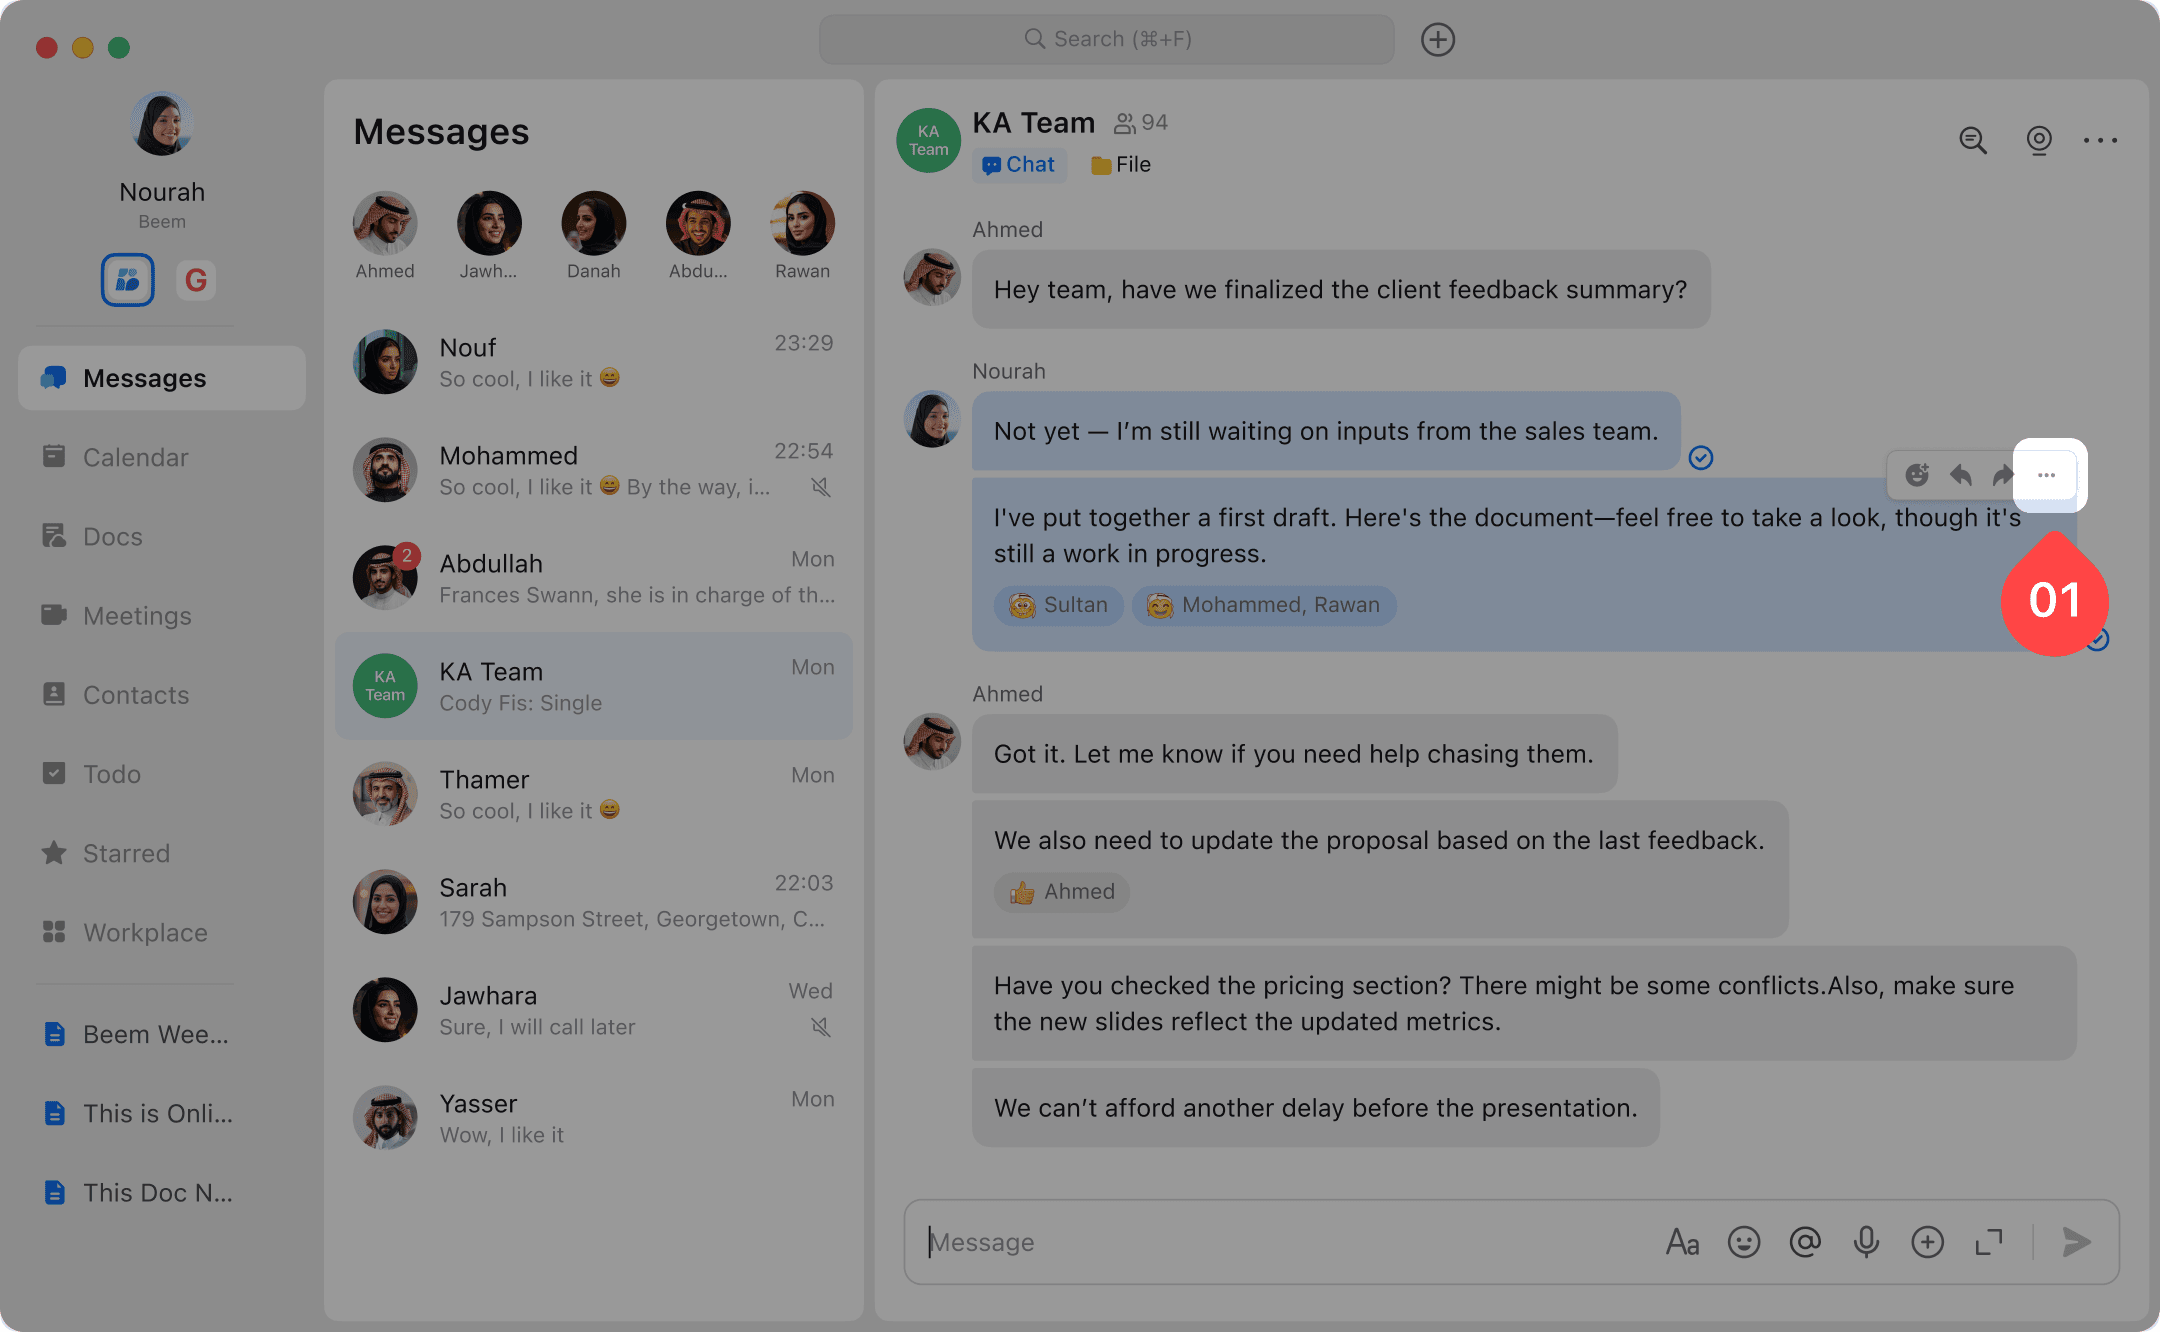Switch to the Google workspace G icon
2160x1332 pixels.
pyautogui.click(x=196, y=280)
